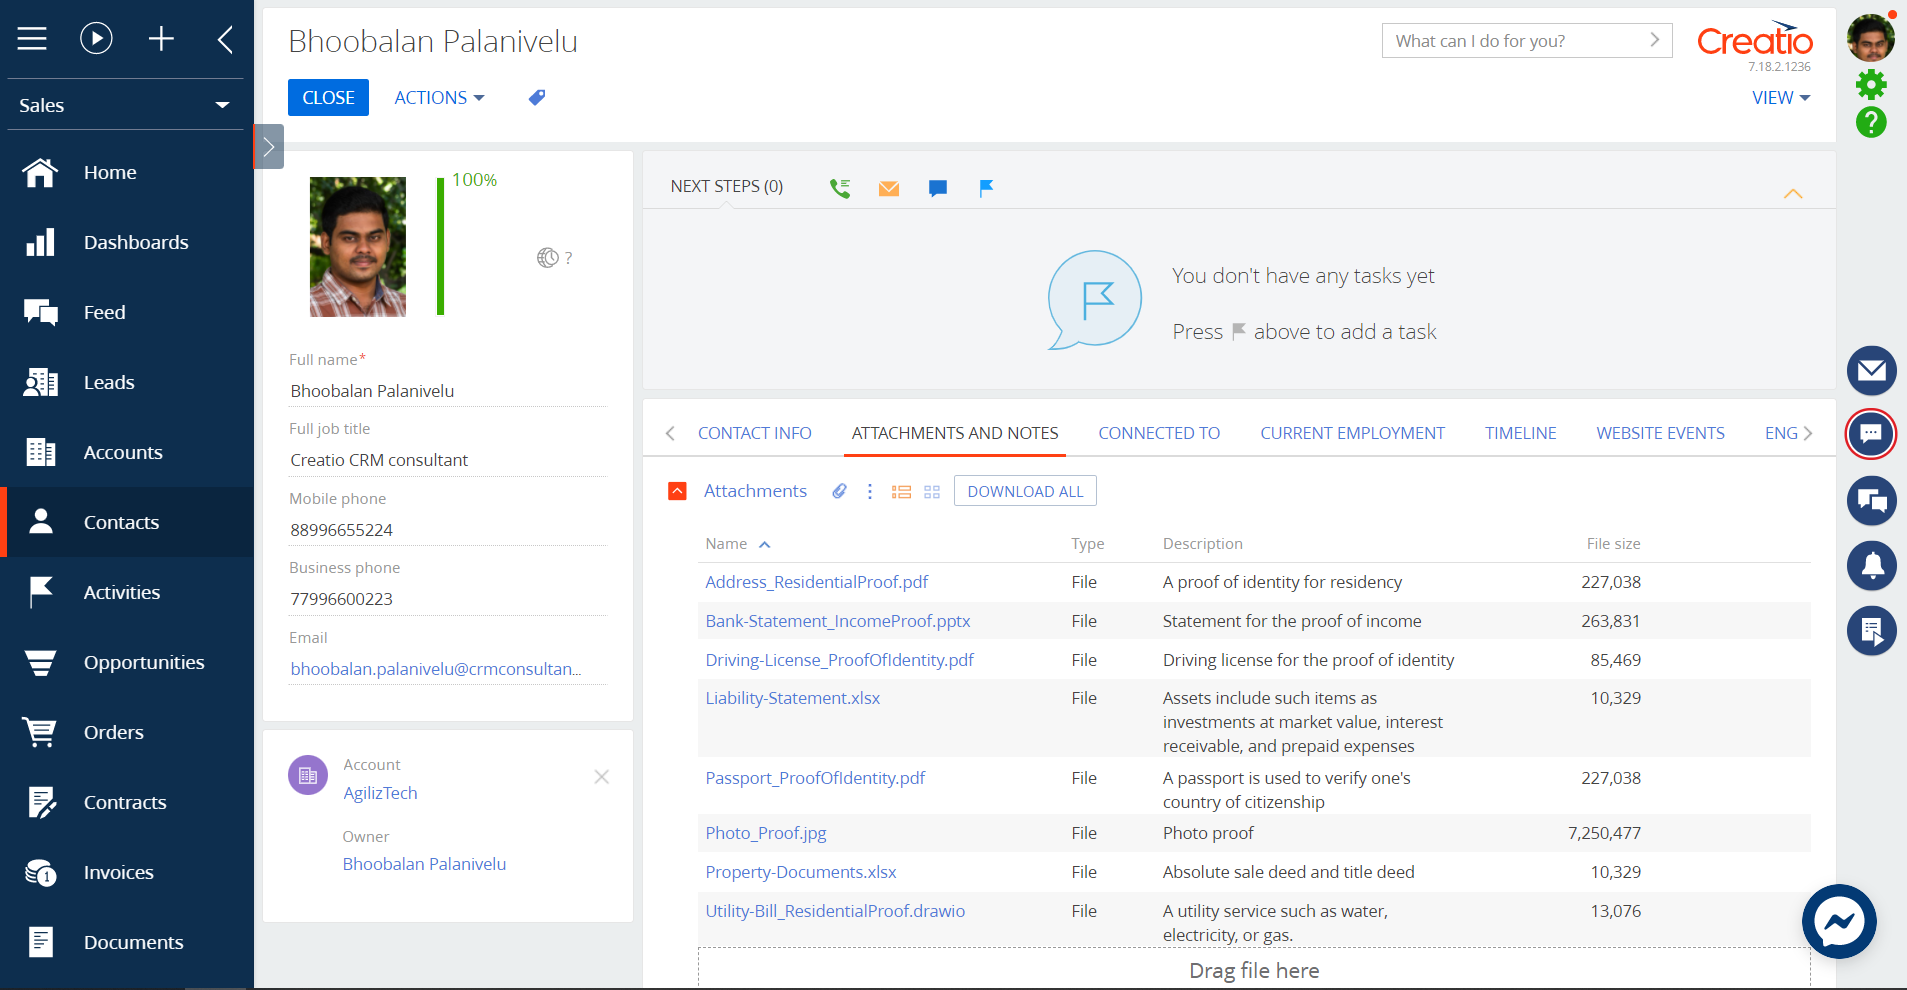Compose an email from the Next steps toolbar
1907x990 pixels.
pyautogui.click(x=888, y=187)
